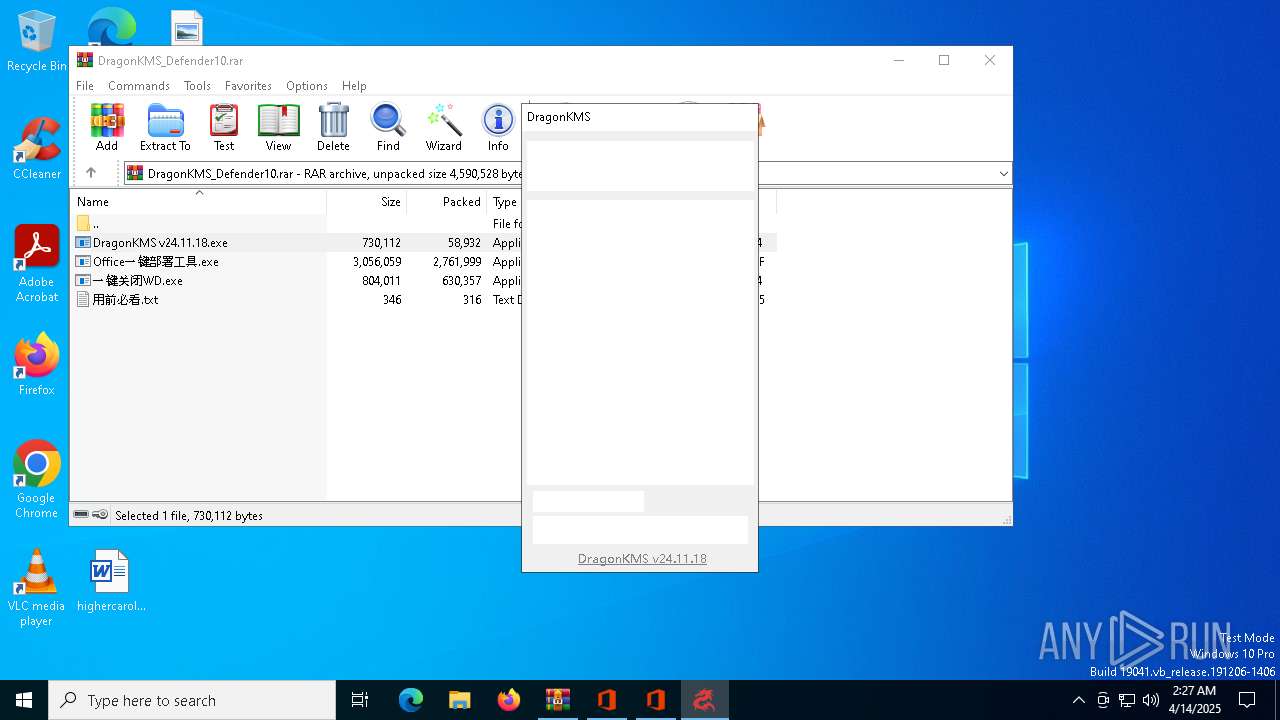Sort files by Name column header

[x=198, y=202]
